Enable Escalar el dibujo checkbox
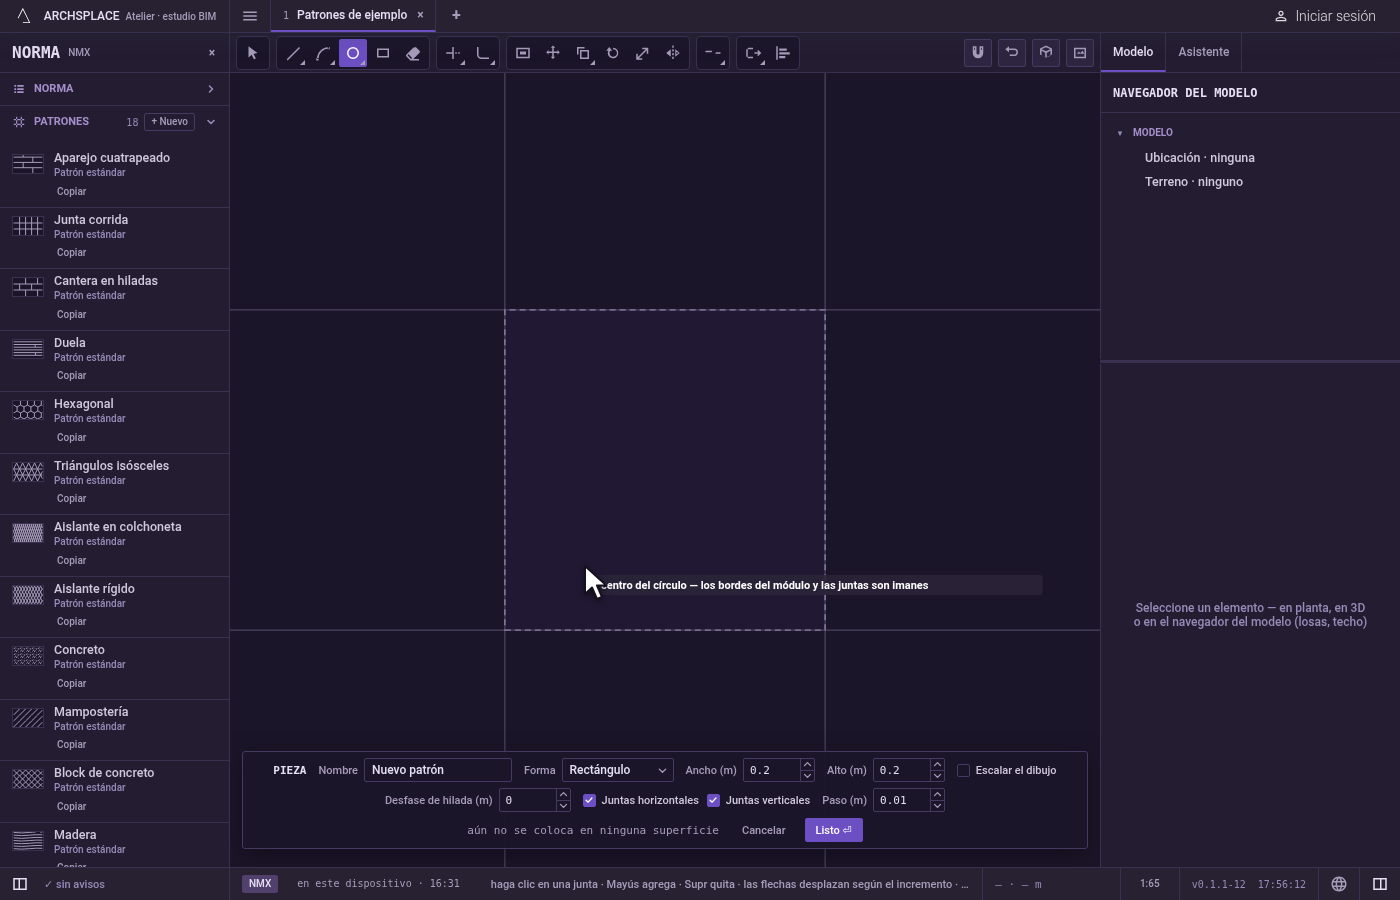 (963, 770)
